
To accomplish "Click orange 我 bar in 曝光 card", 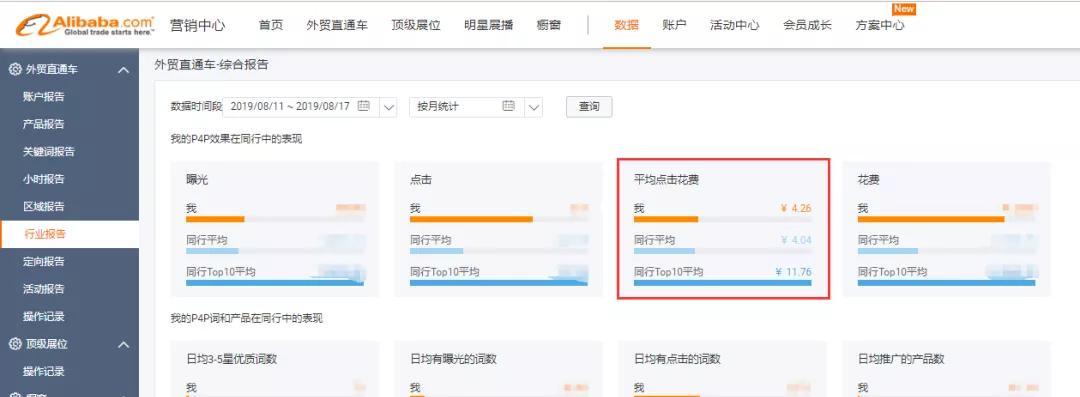I will point(215,219).
